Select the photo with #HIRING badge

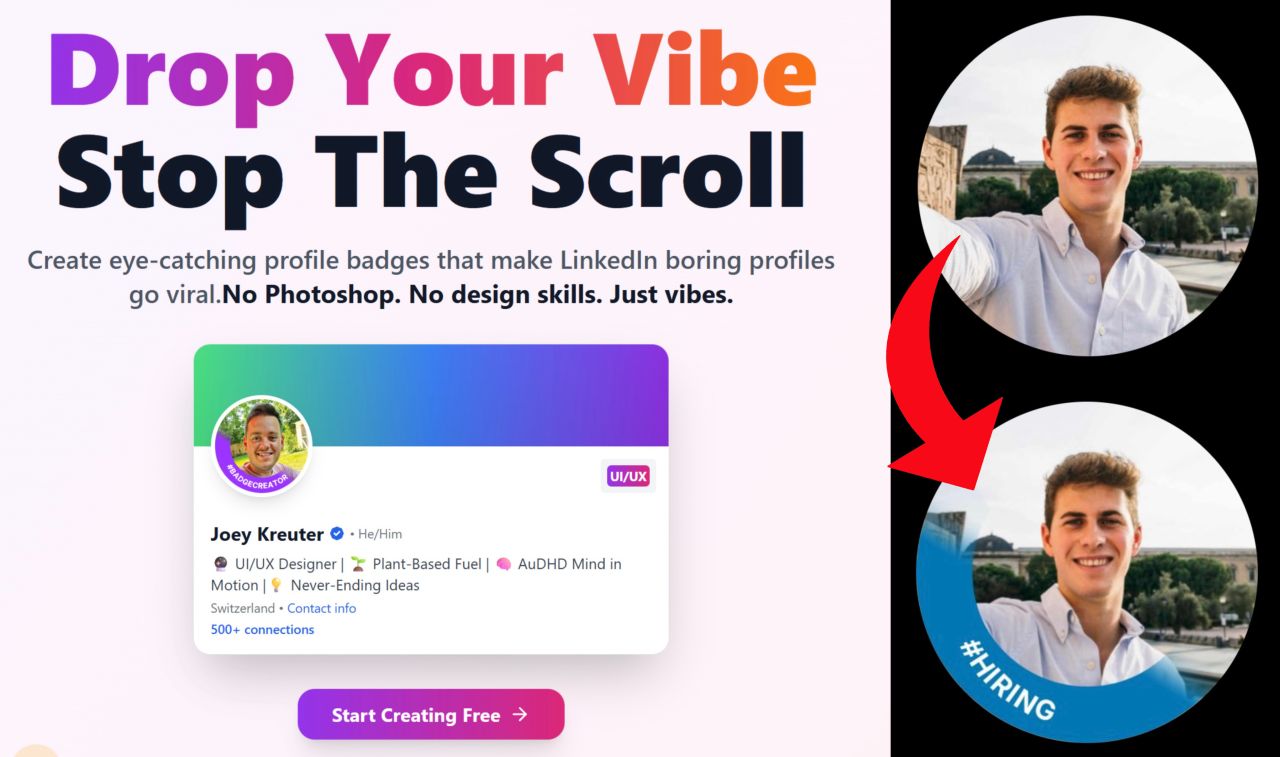click(1087, 571)
